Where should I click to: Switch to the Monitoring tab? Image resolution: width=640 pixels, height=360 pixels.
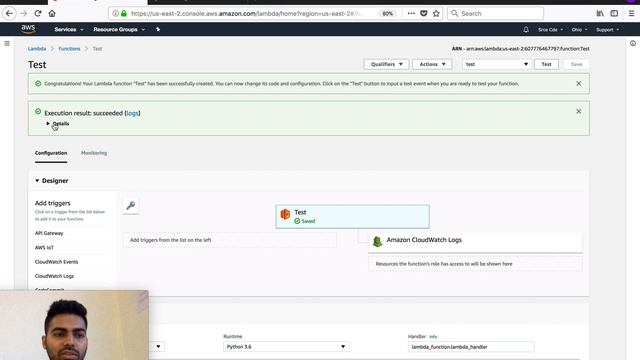pyautogui.click(x=94, y=153)
